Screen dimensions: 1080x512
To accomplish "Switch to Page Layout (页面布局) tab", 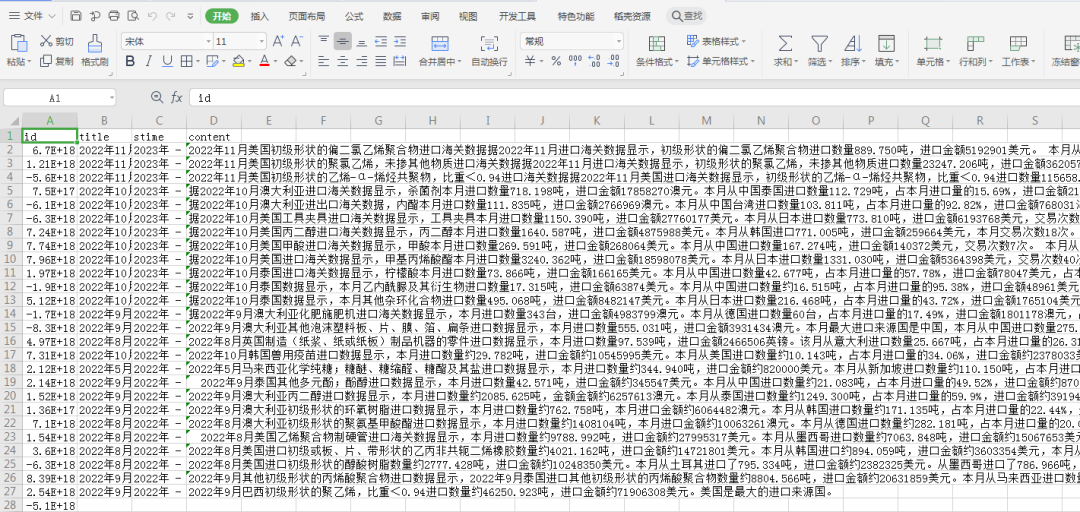I will [x=307, y=17].
